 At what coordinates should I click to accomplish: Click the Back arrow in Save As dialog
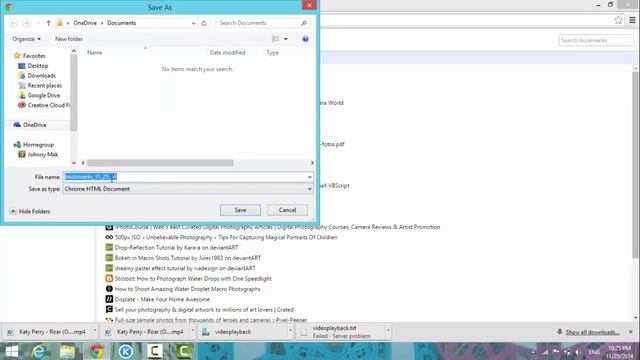point(13,23)
